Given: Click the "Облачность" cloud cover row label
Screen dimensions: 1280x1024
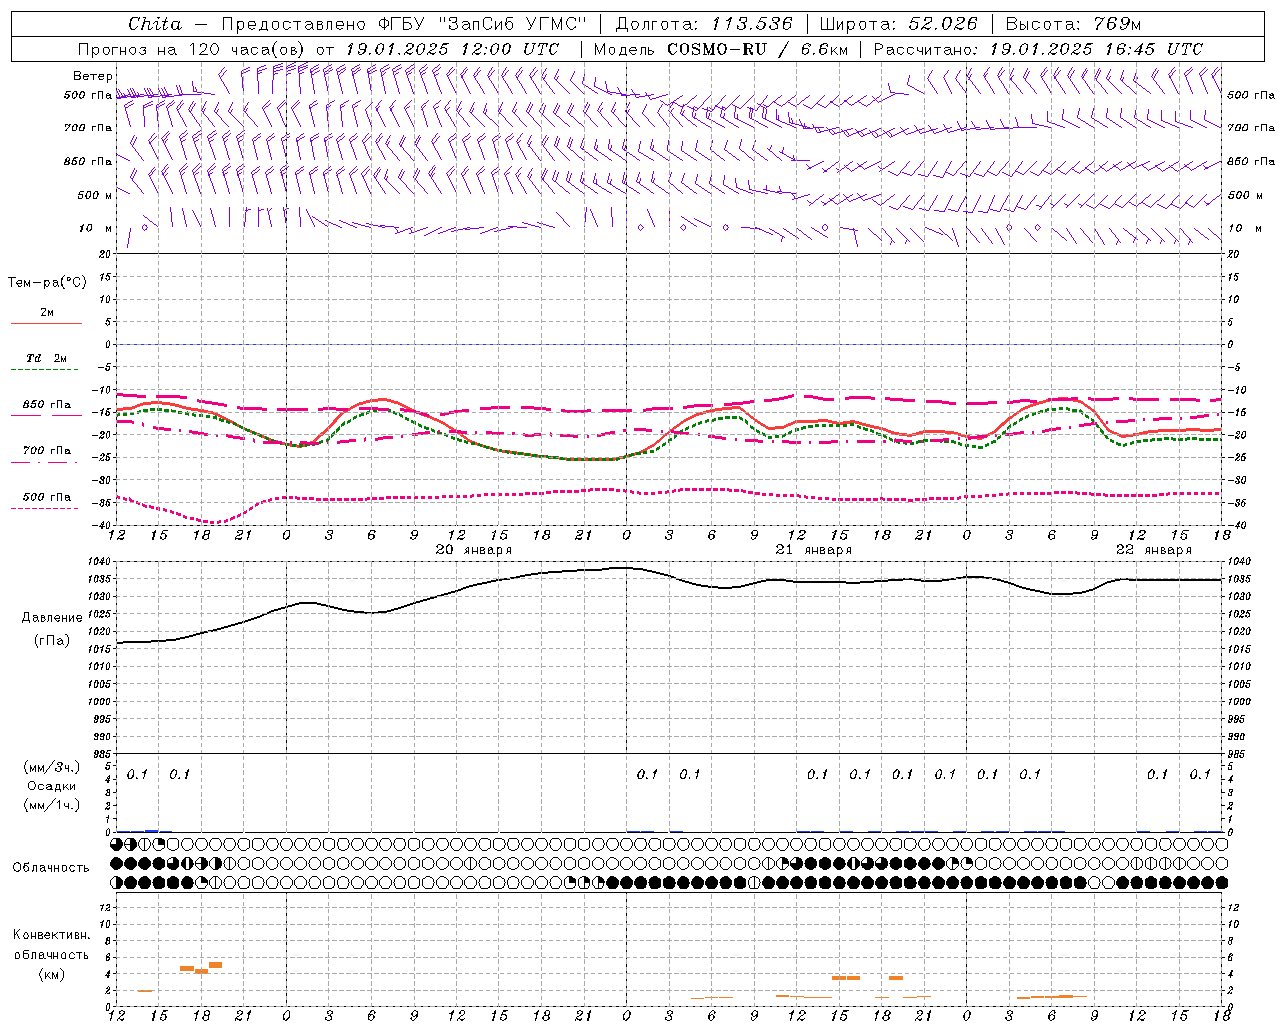Looking at the screenshot, I should tap(51, 867).
